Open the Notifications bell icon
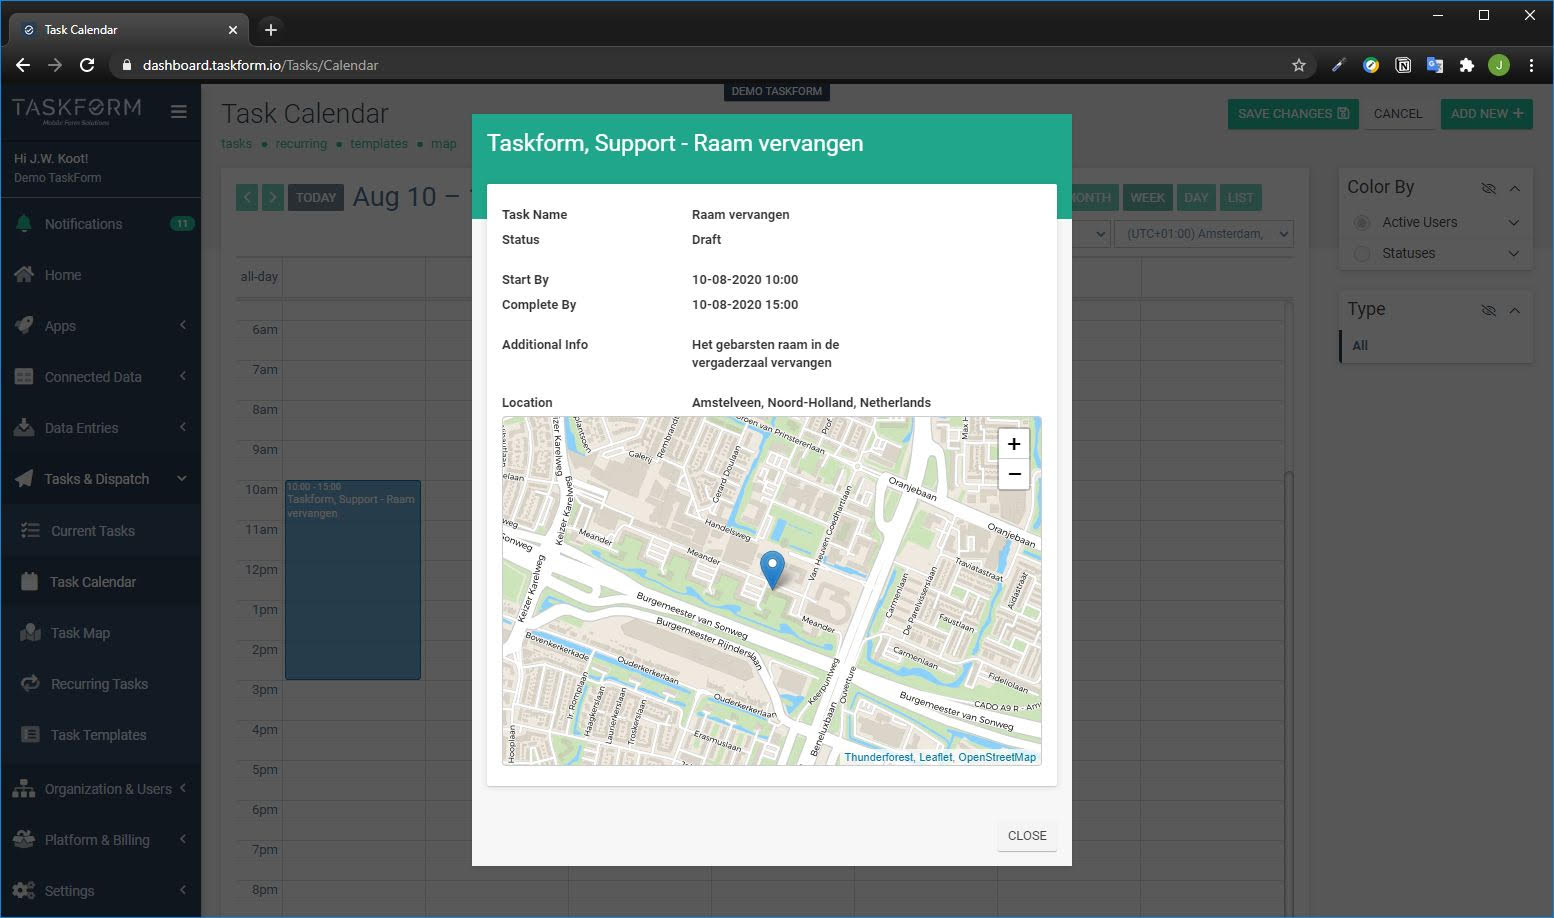The height and width of the screenshot is (918, 1554). pyautogui.click(x=24, y=223)
